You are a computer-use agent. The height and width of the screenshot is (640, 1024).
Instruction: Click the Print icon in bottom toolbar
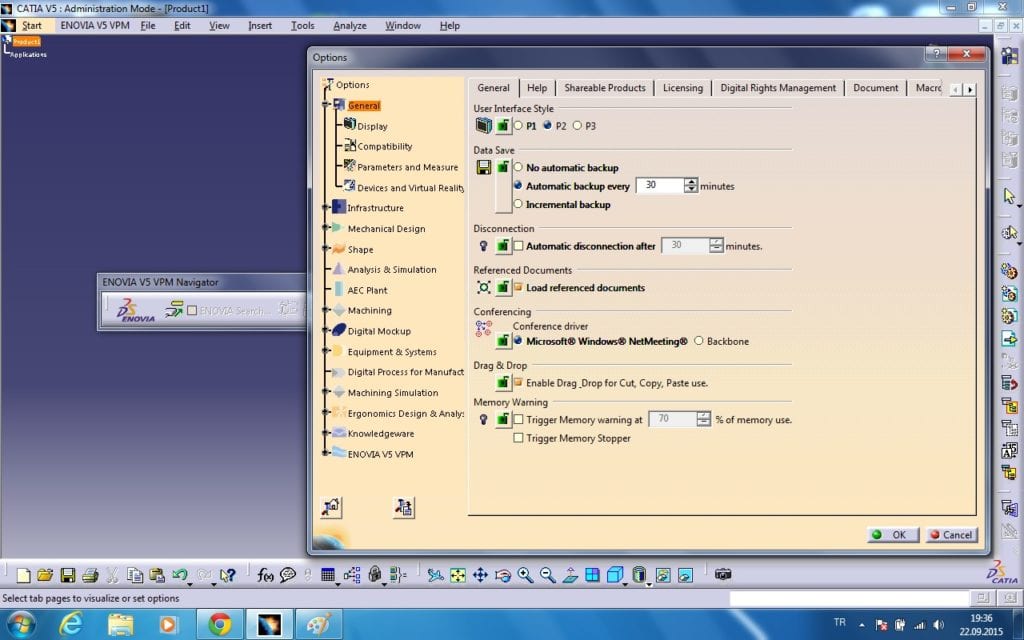point(90,575)
